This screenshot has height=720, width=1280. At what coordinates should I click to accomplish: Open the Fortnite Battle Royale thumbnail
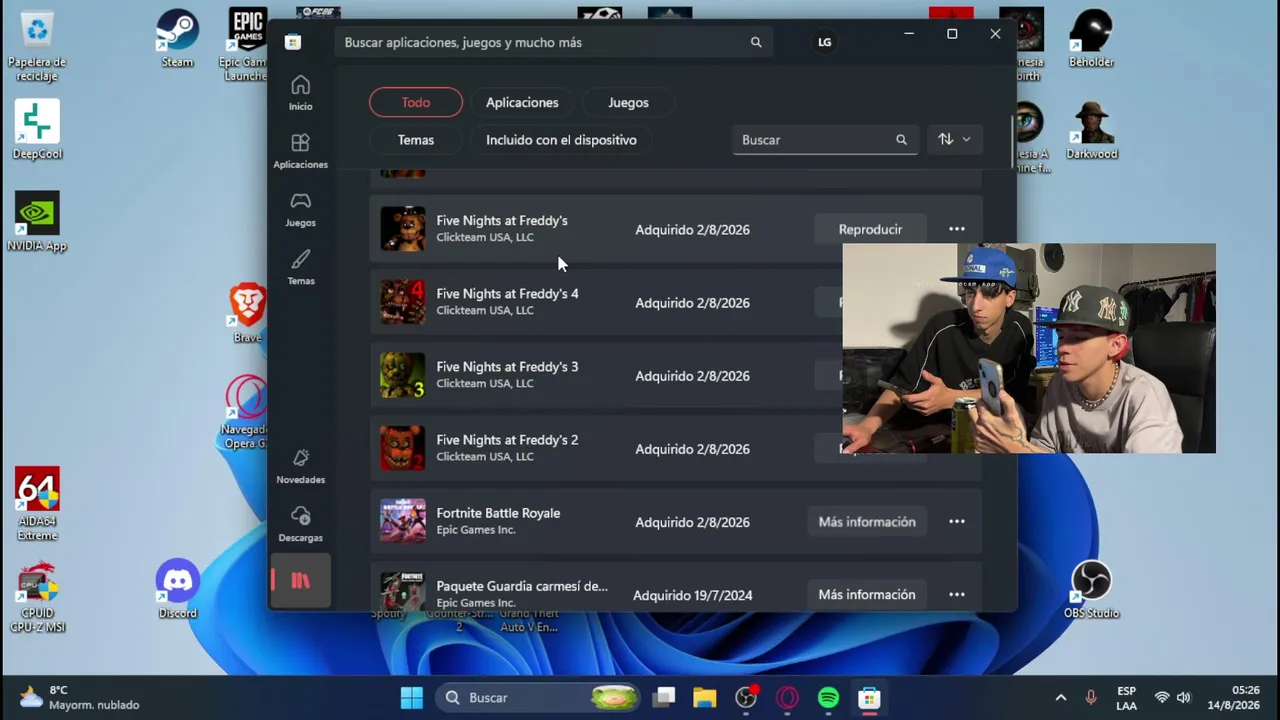click(403, 521)
